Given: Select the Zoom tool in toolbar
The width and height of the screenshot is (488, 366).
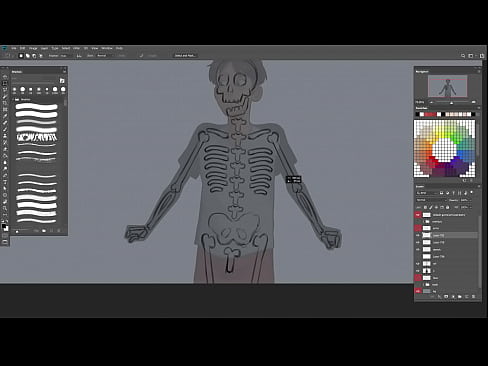Looking at the screenshot, I should point(5,208).
